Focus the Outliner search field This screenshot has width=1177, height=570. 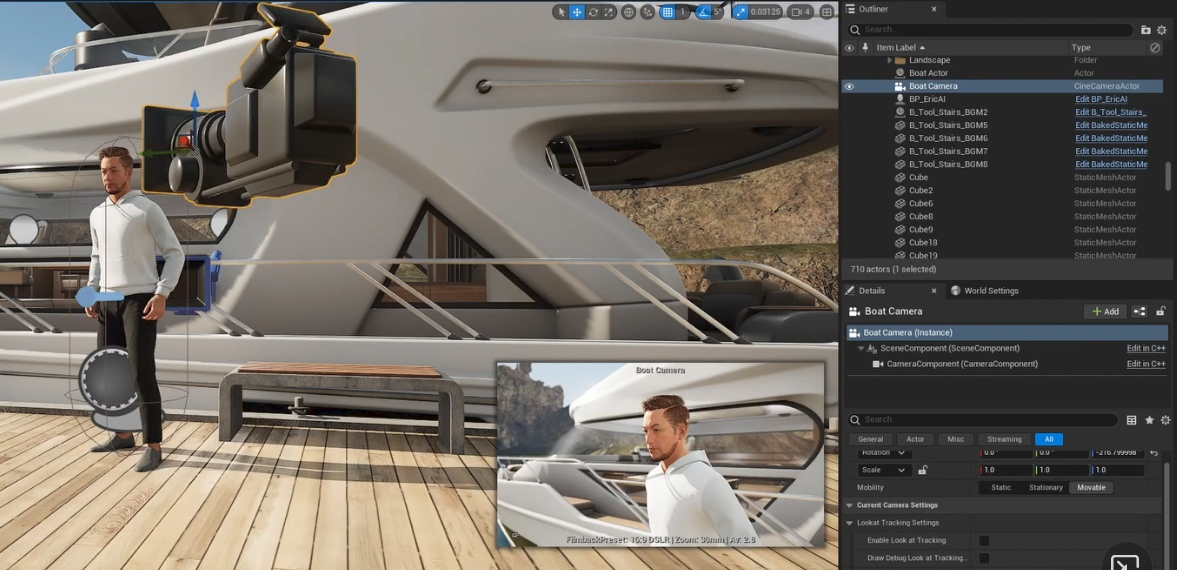(x=991, y=30)
